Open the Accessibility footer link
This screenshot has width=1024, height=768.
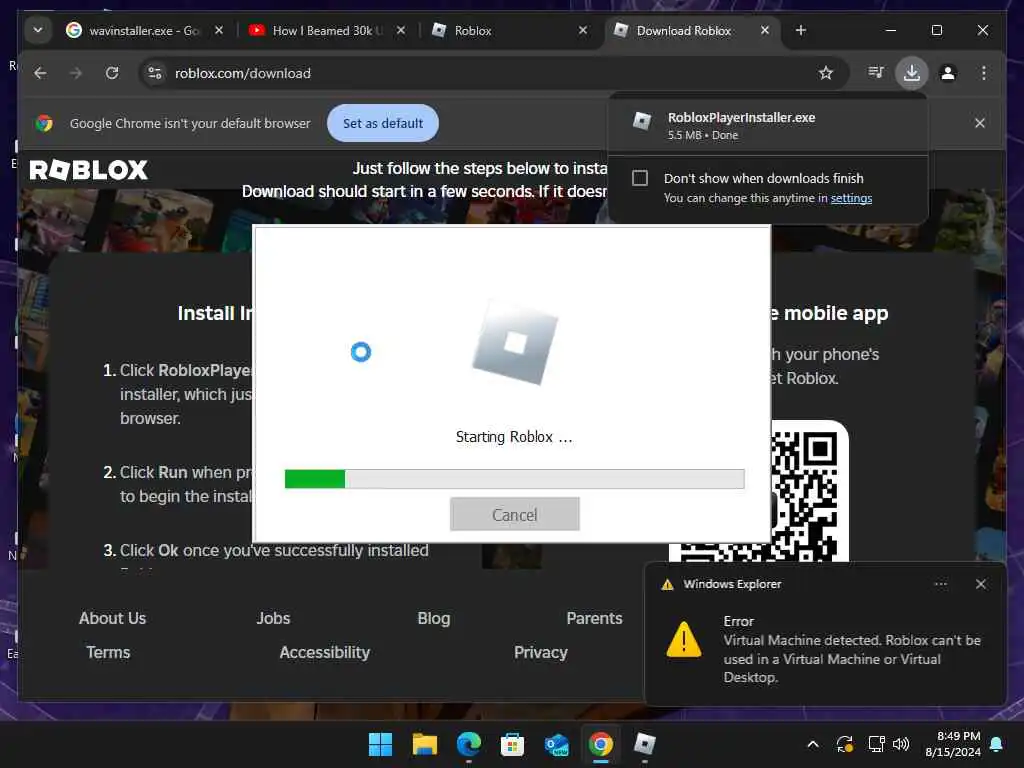pyautogui.click(x=325, y=652)
